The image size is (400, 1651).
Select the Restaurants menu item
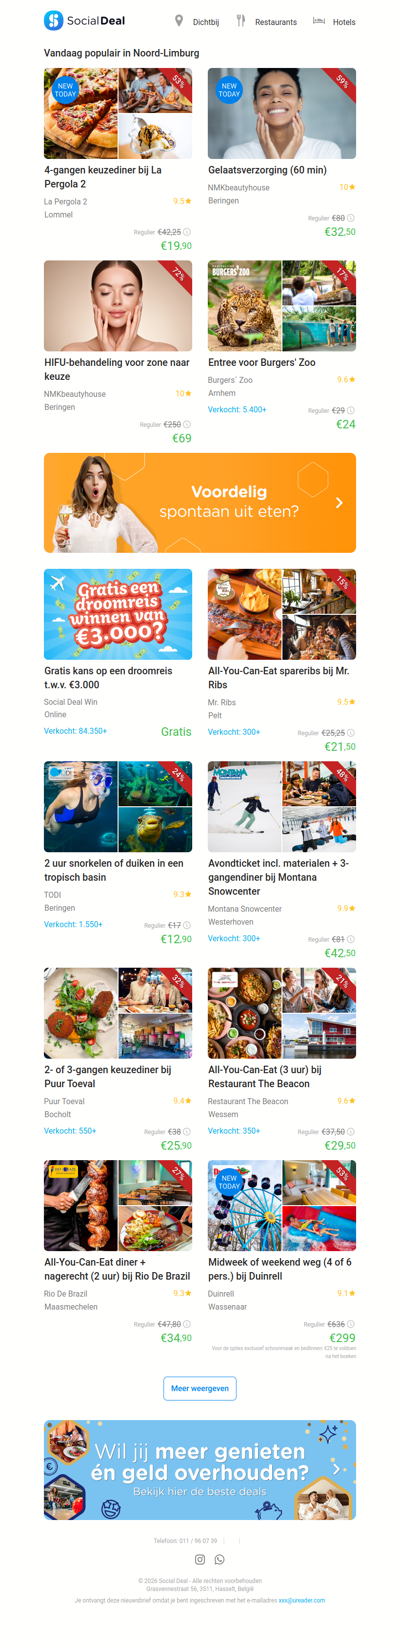point(276,22)
